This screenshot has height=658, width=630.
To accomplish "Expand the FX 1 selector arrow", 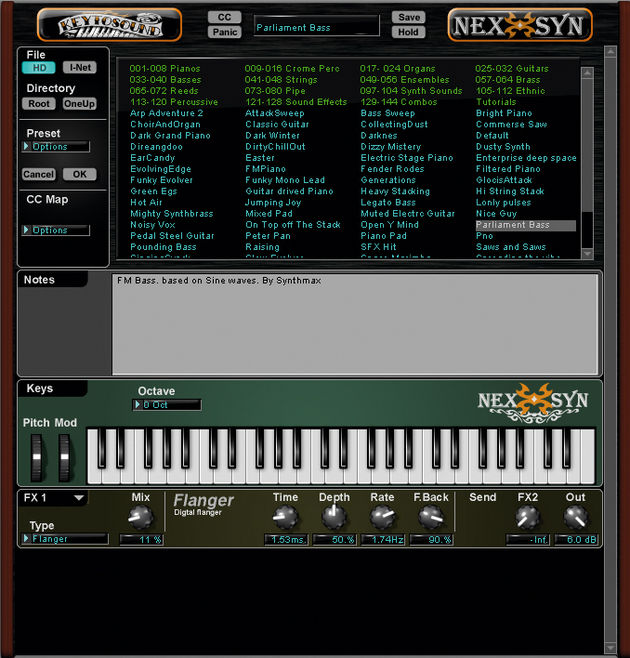I will tap(78, 498).
